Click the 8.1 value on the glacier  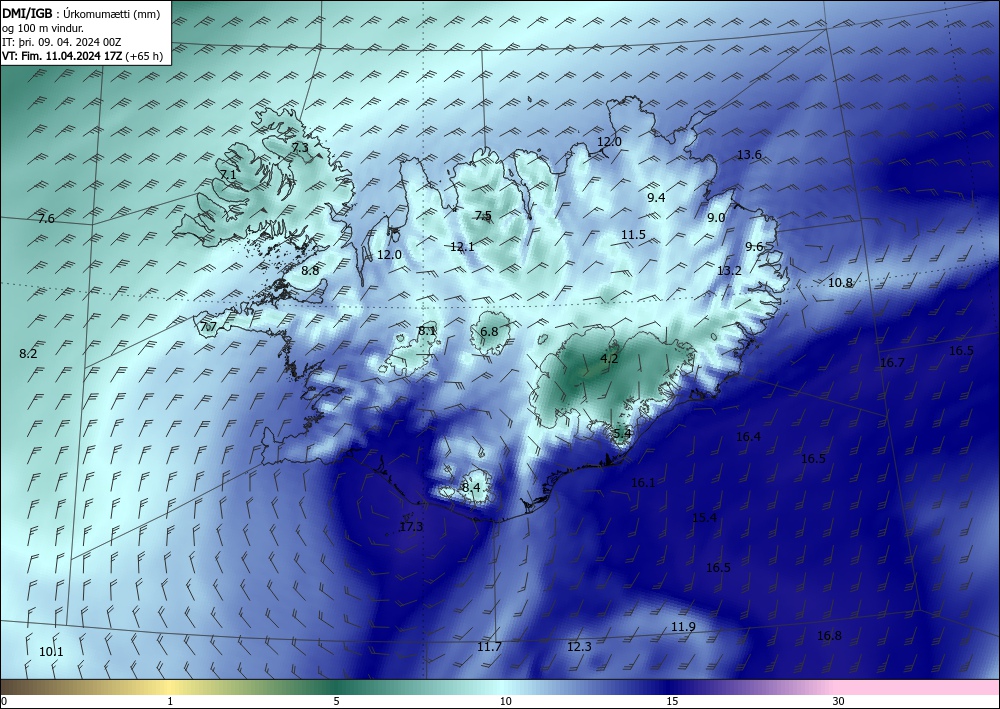pos(427,331)
